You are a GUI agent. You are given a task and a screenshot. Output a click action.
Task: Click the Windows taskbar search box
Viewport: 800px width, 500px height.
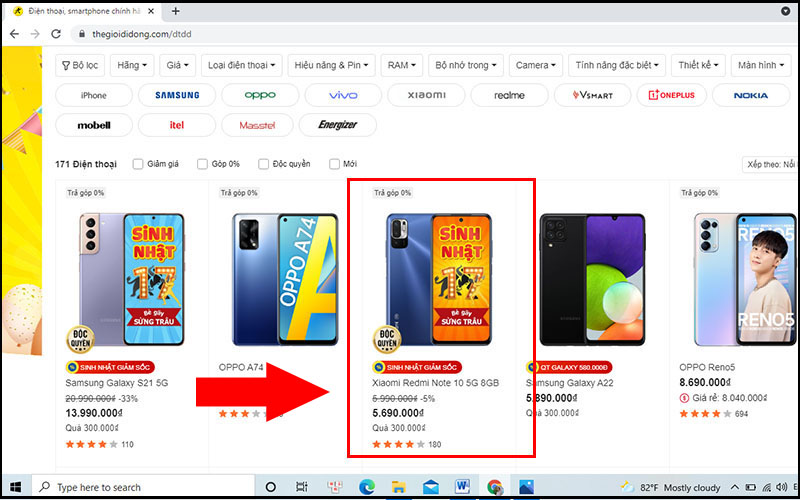[x=140, y=487]
